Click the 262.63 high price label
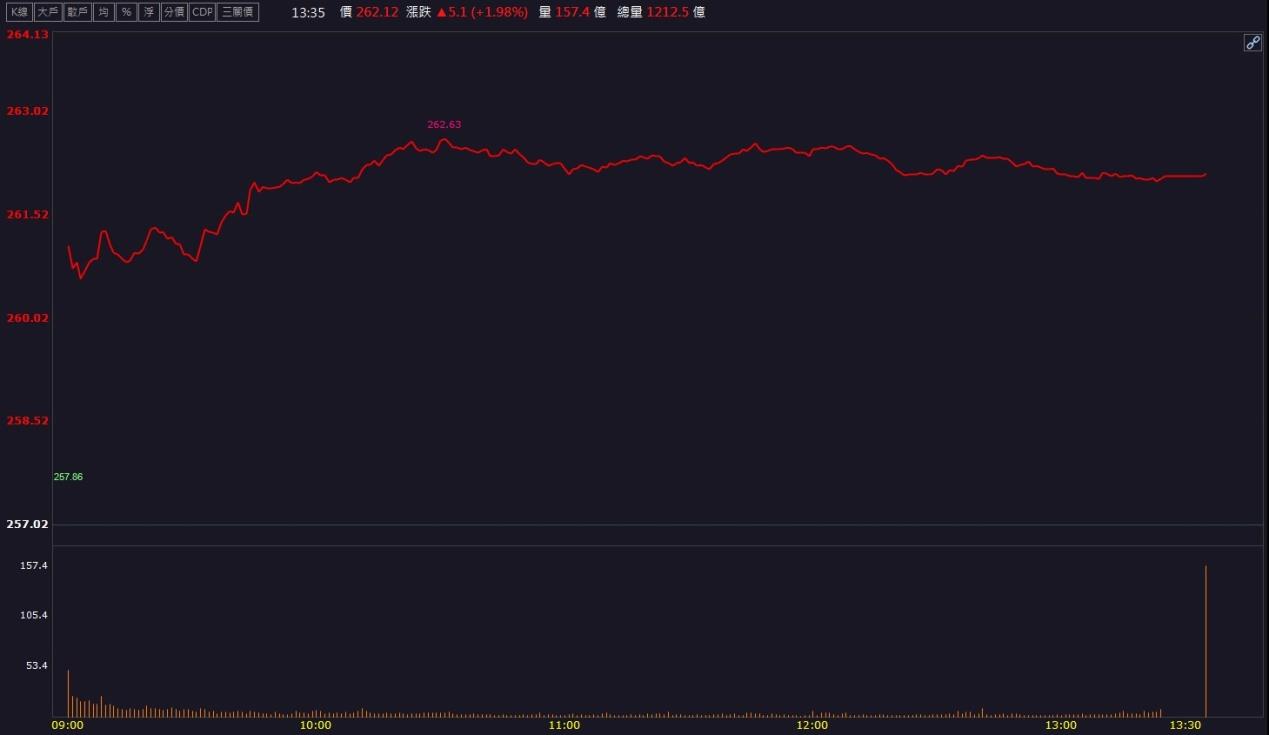 pos(444,125)
